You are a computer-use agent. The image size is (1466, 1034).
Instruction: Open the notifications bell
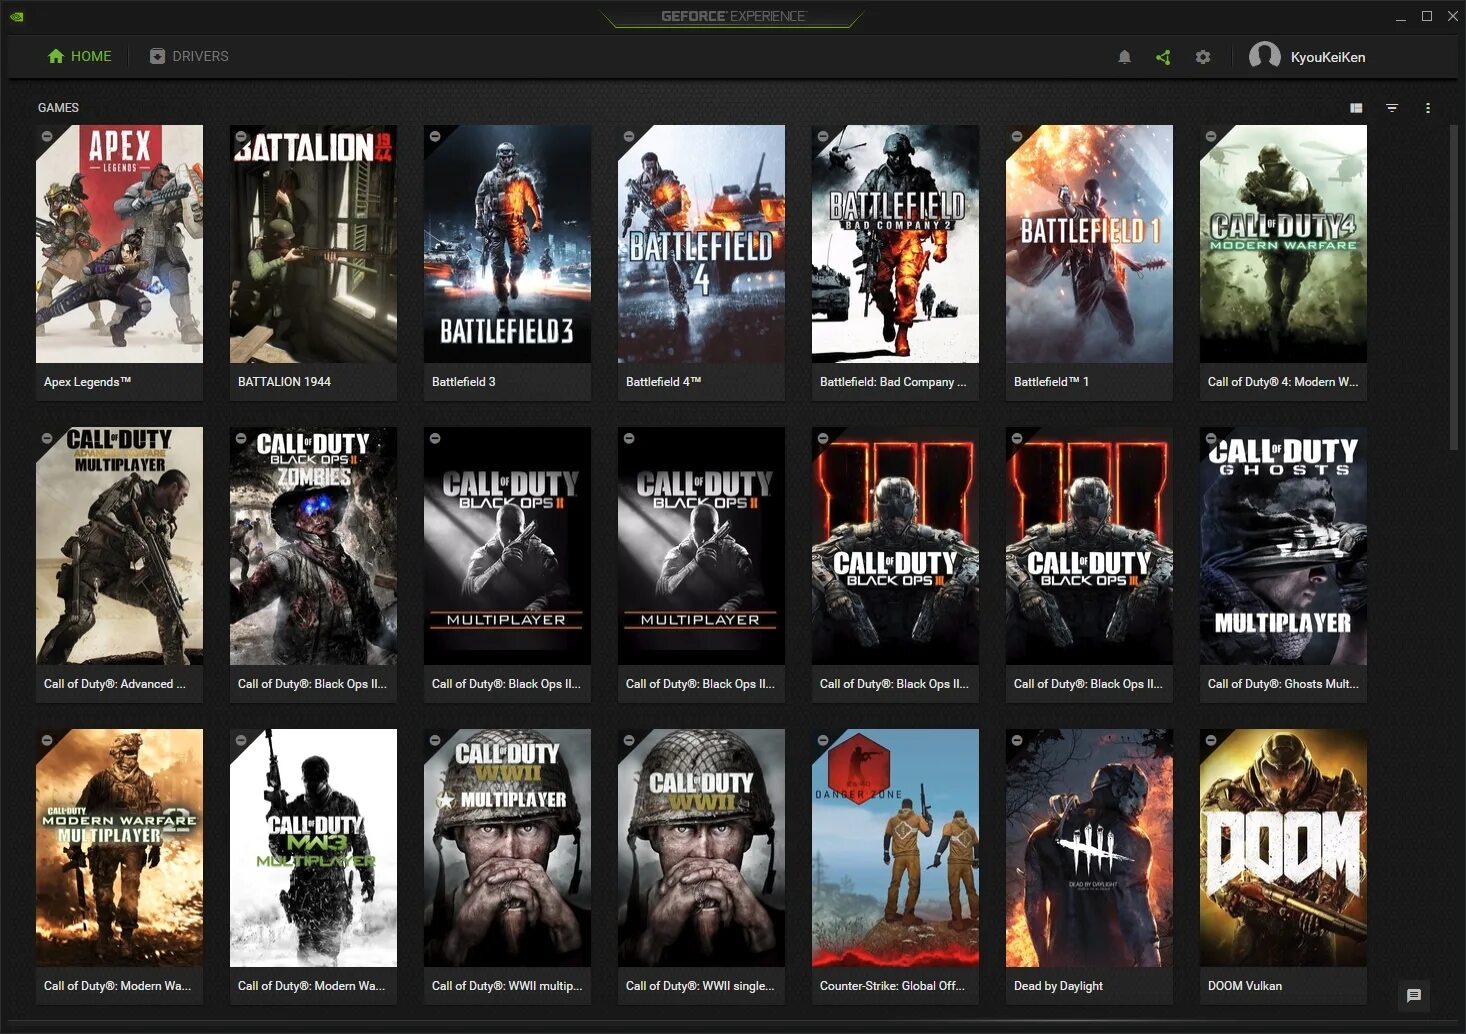[1124, 57]
